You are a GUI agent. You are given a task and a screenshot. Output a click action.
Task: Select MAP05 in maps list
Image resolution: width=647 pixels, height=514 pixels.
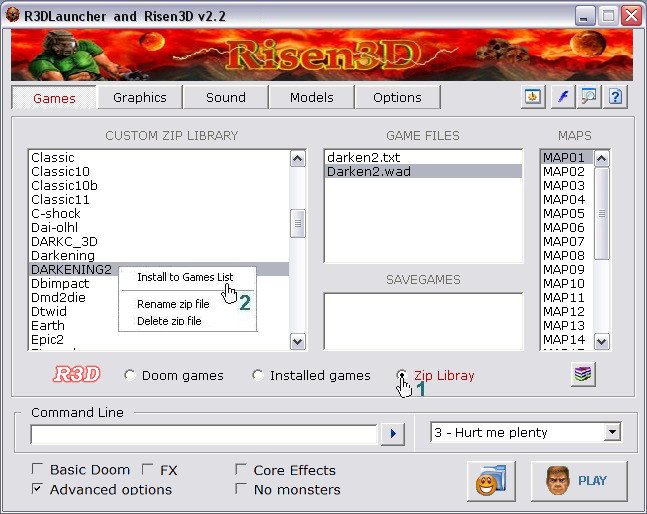[567, 214]
